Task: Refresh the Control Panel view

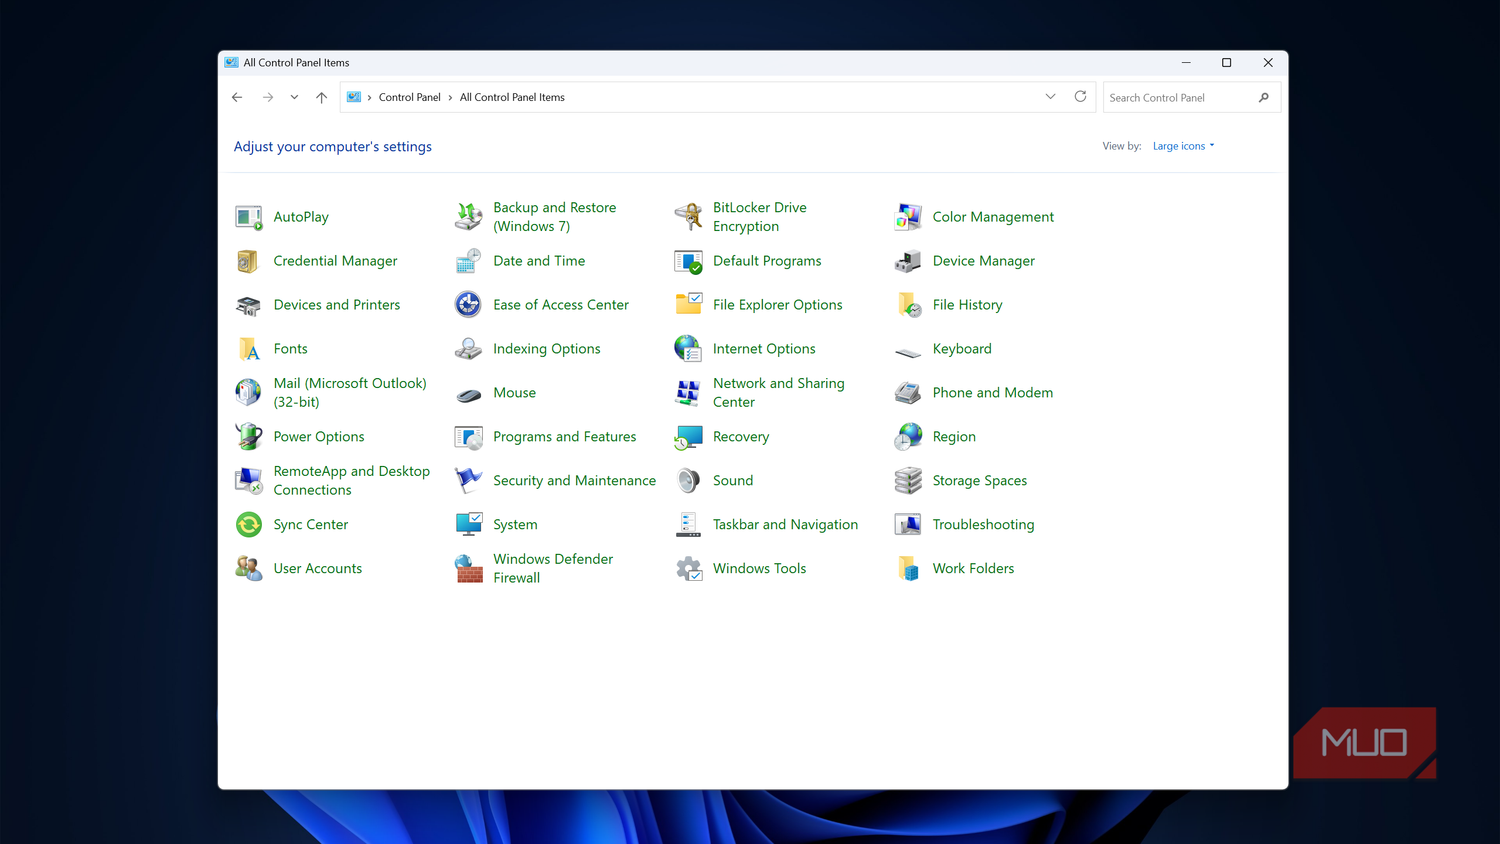Action: coord(1080,97)
